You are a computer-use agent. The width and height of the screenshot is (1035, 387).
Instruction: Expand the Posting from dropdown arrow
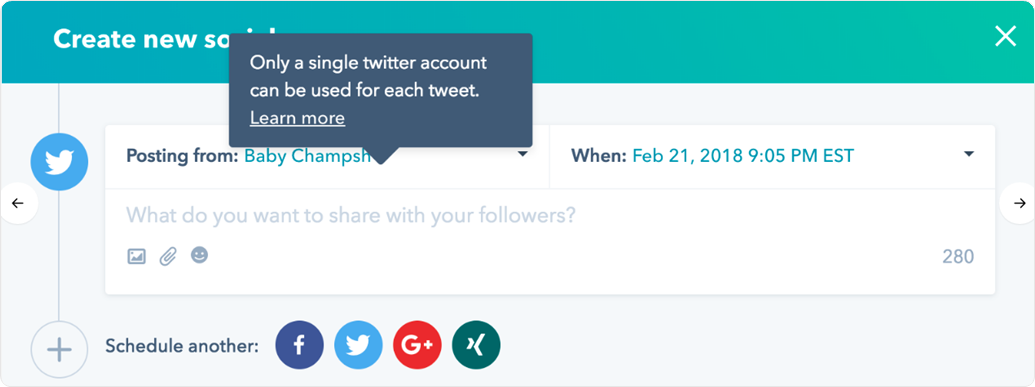[x=522, y=154]
